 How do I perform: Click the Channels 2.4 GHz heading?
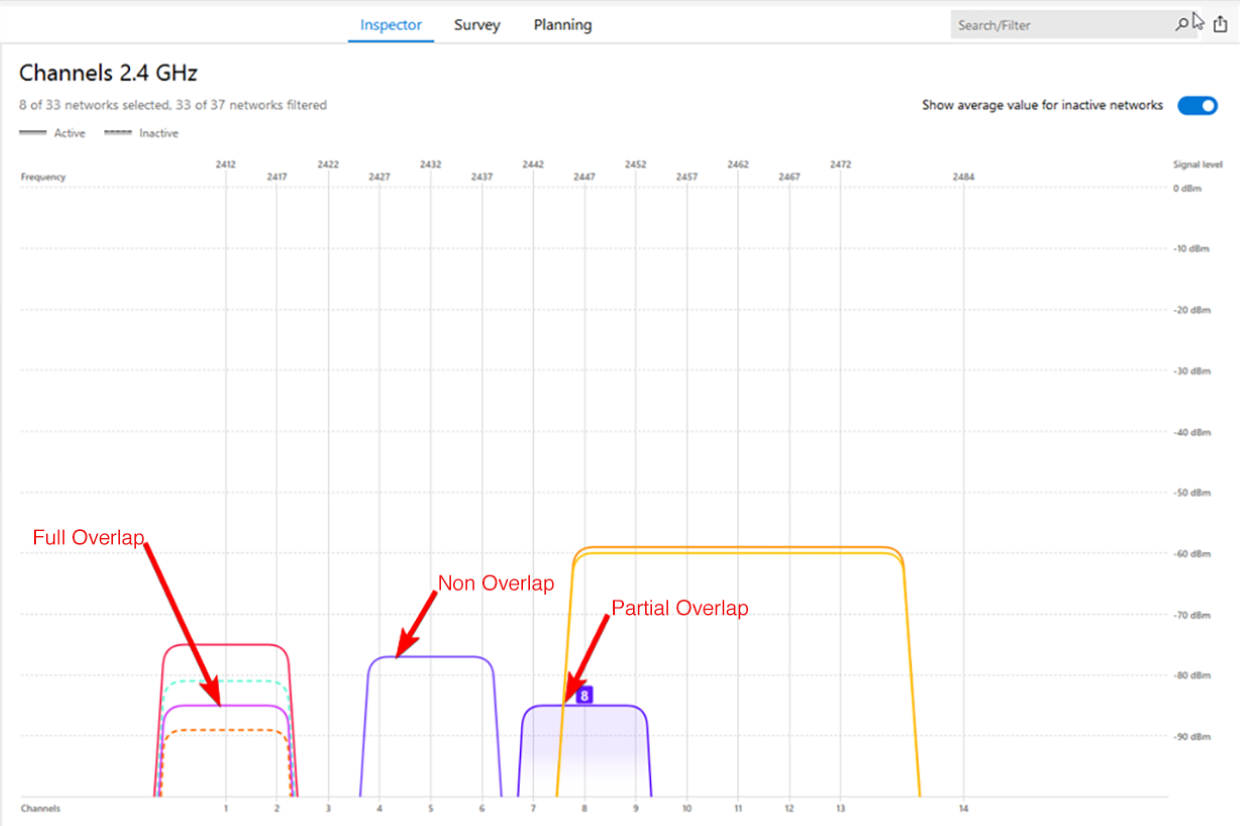(x=108, y=73)
